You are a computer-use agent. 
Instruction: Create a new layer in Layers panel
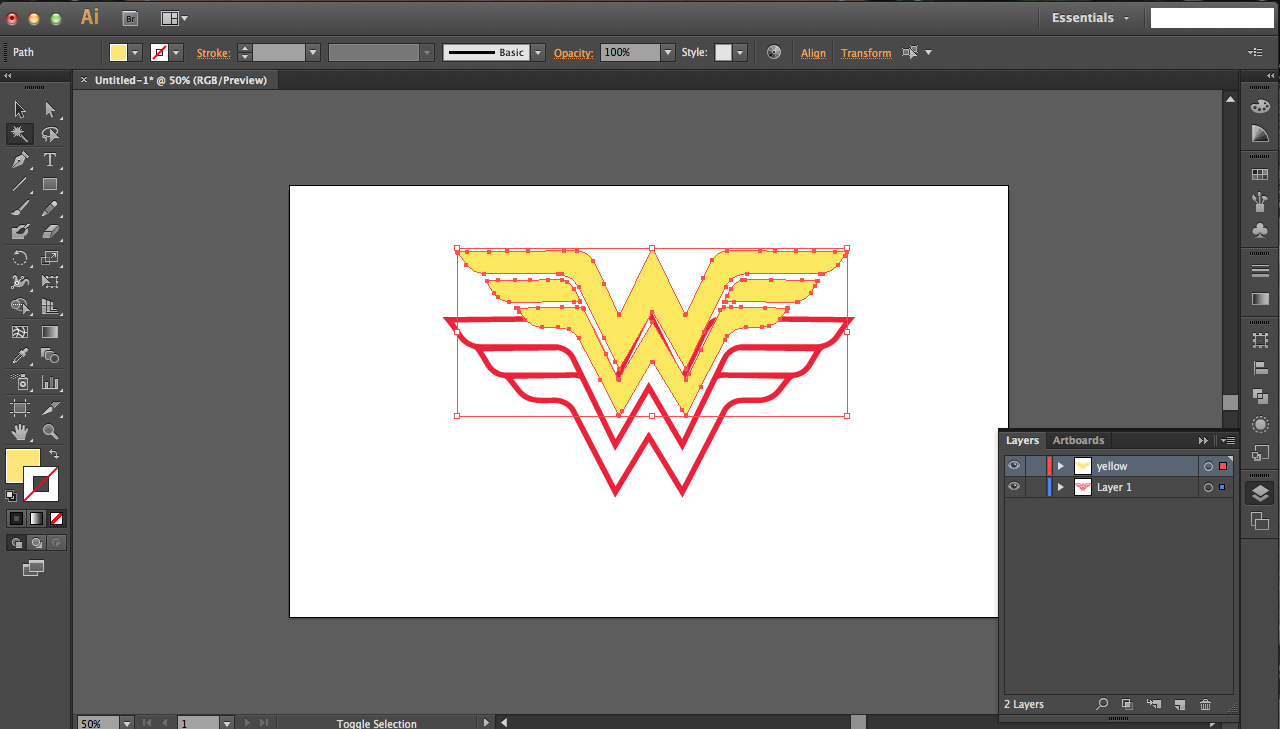pyautogui.click(x=1179, y=705)
